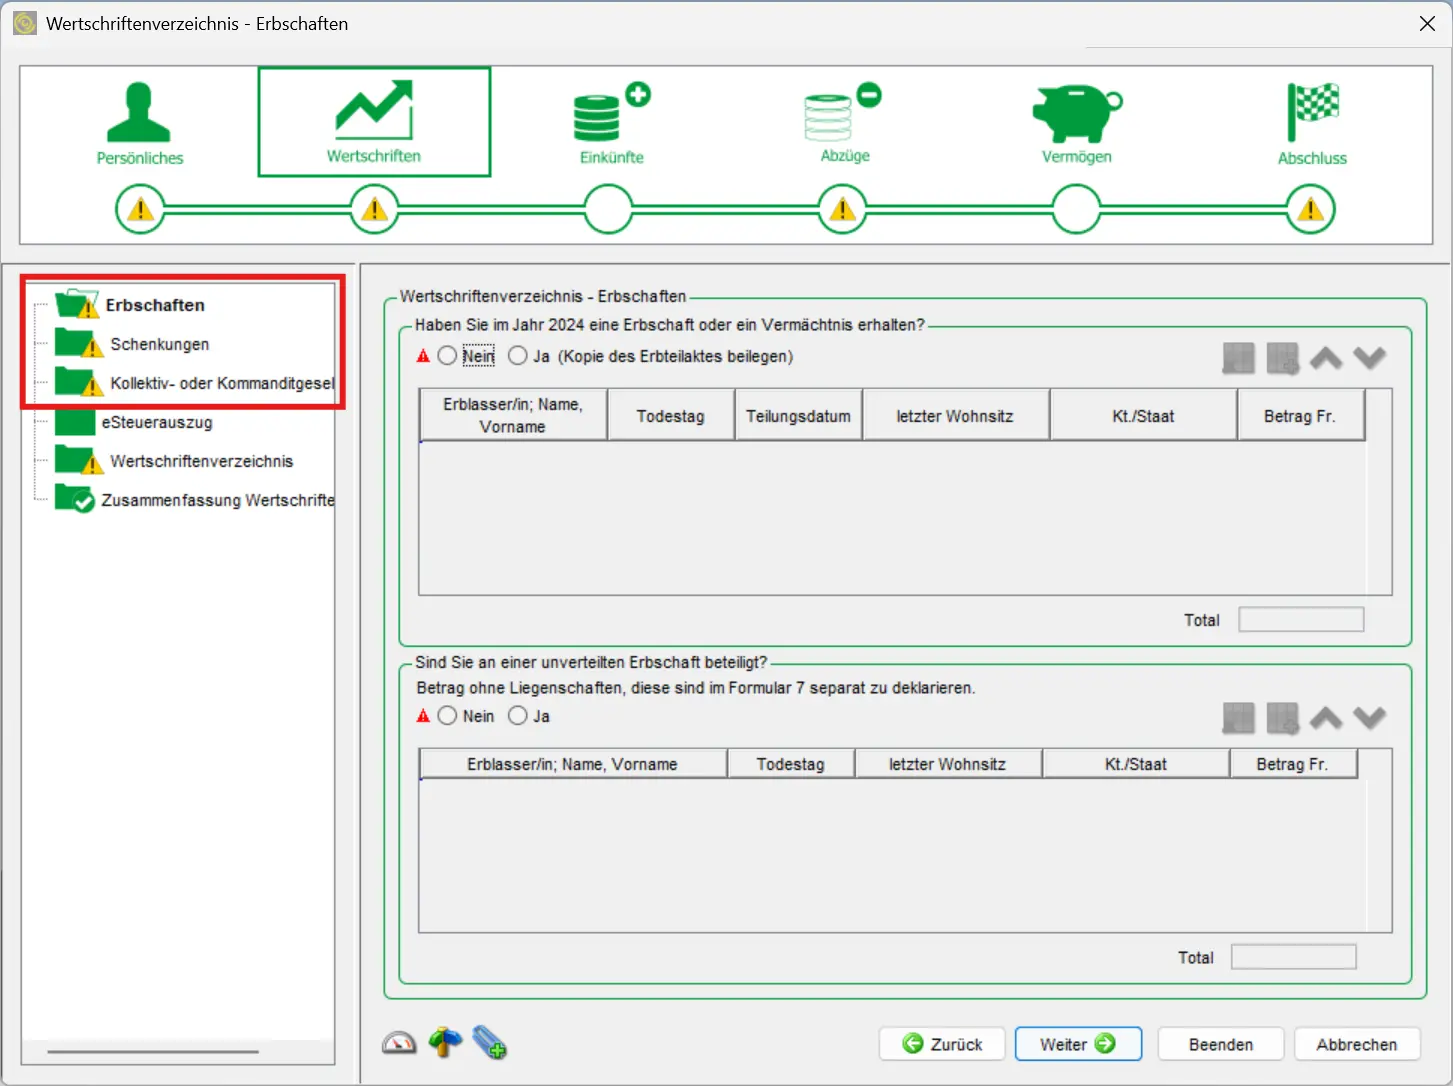Image resolution: width=1453 pixels, height=1086 pixels.
Task: Click the Betrag Fr. header in upper table
Action: (1299, 416)
